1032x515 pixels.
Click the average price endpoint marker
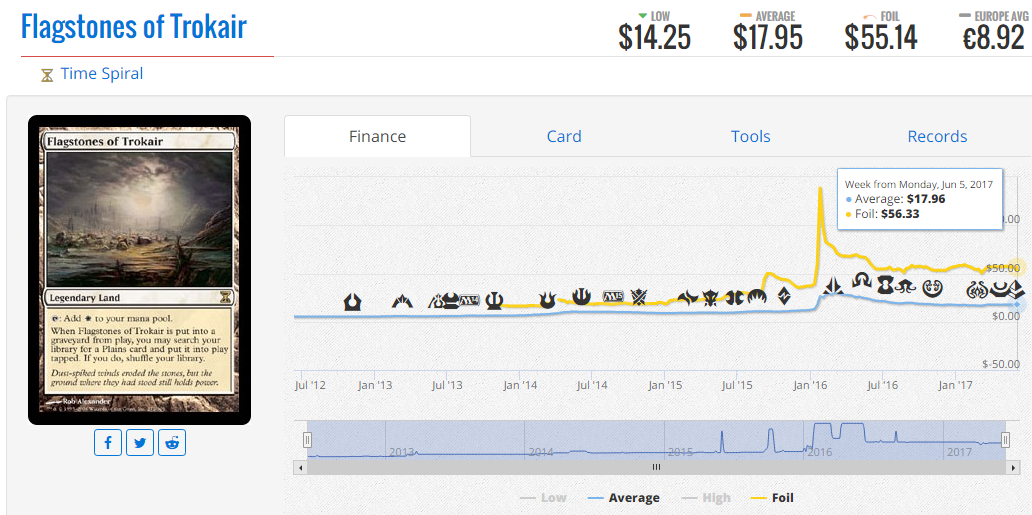coord(1017,304)
